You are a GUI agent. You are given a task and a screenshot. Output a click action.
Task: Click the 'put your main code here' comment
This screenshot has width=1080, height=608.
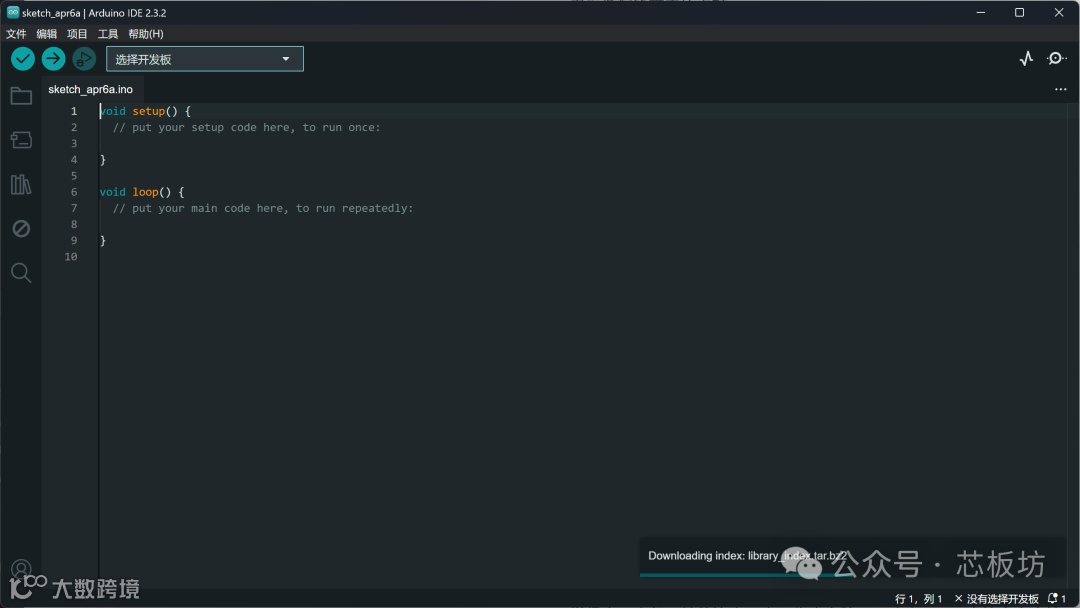pyautogui.click(x=263, y=208)
